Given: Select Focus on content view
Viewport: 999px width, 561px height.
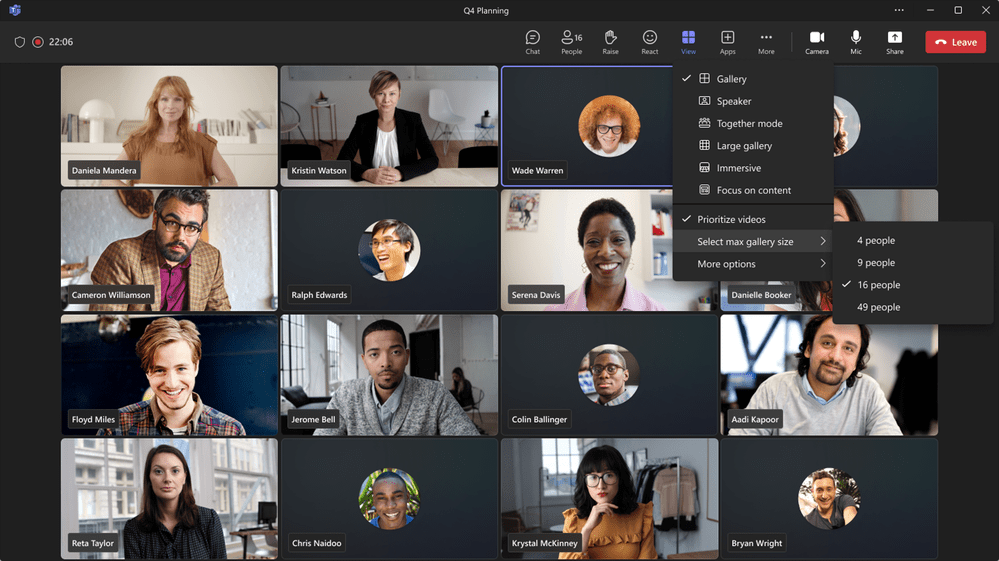Looking at the screenshot, I should 753,190.
